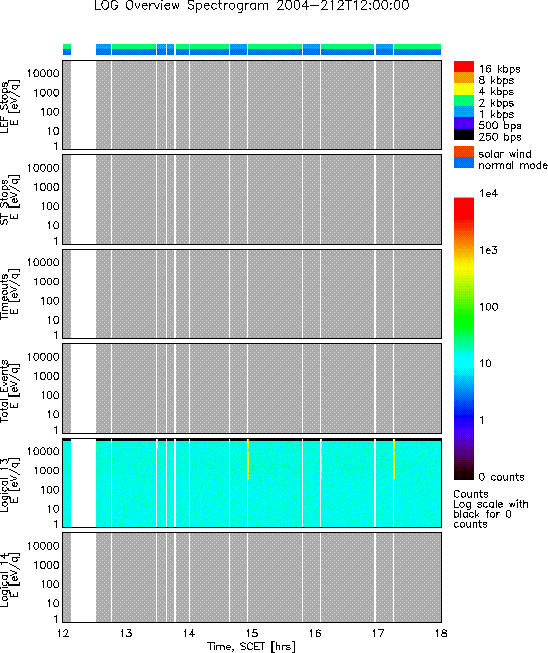Image resolution: width=548 pixels, height=653 pixels.
Task: Click the orange-red solar wind mode swatch
Action: 463,152
